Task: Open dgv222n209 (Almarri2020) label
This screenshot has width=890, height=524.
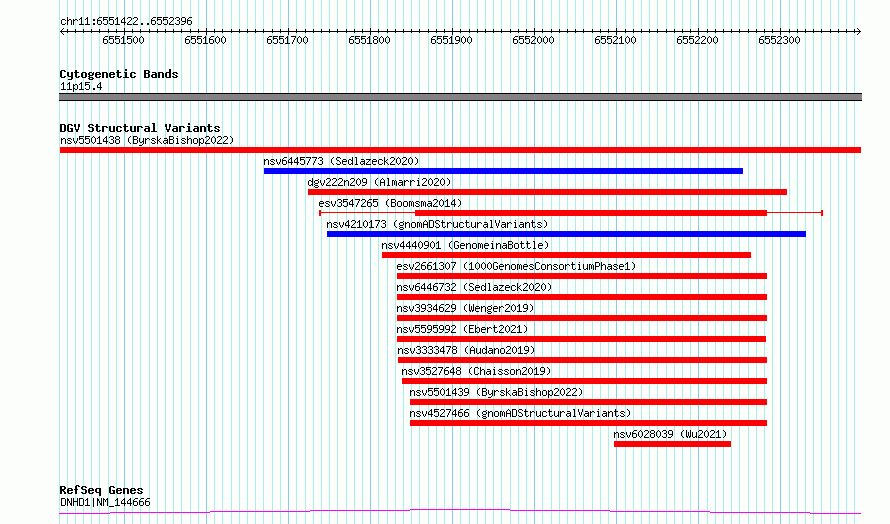Action: (379, 182)
